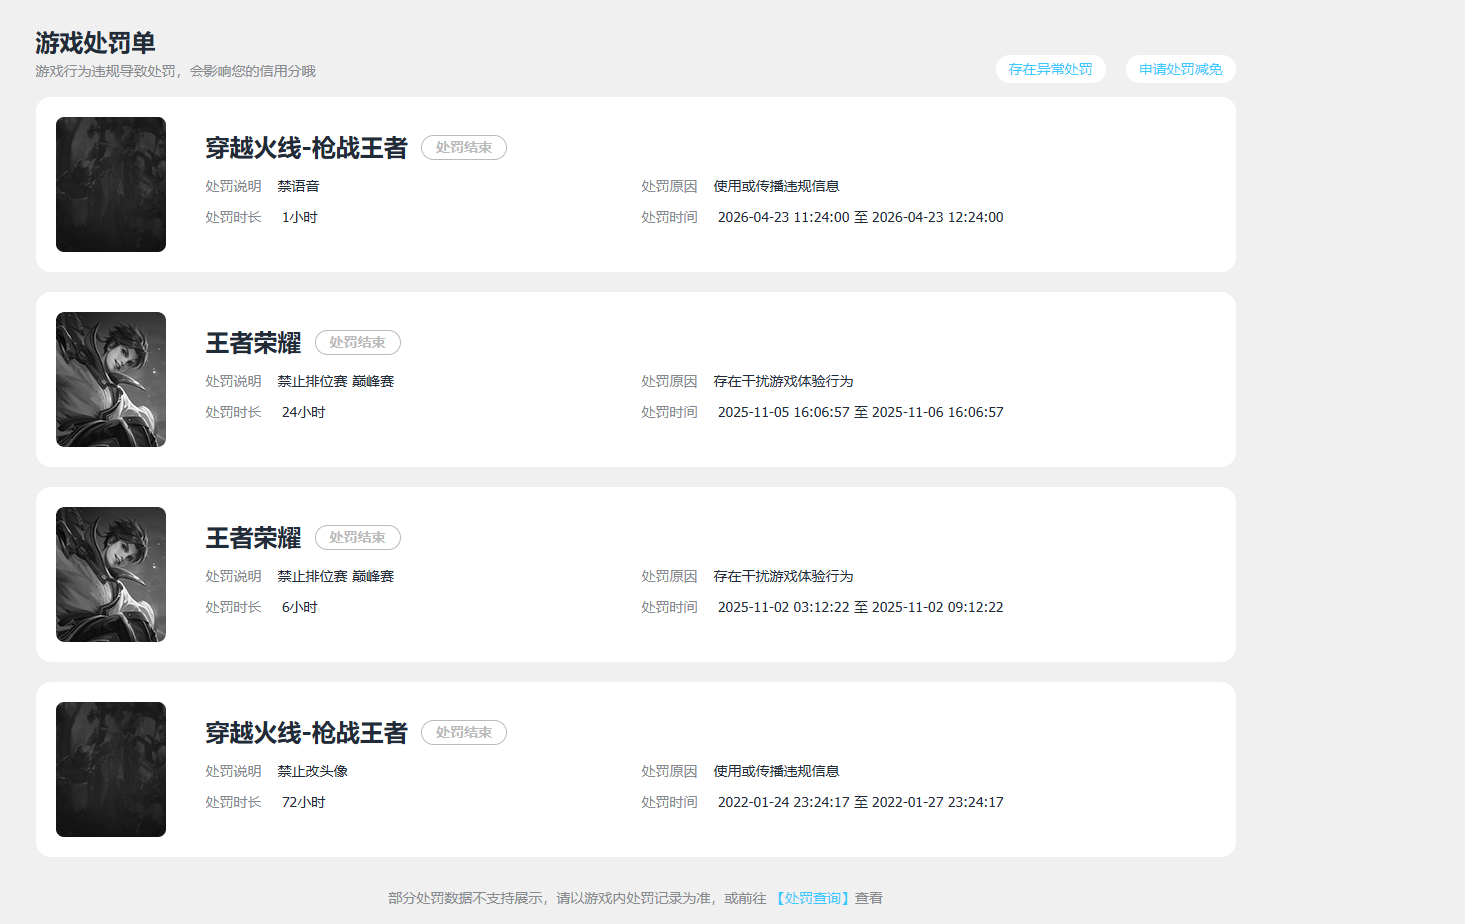Follow the 【处罚查询】 link in the footer
The width and height of the screenshot is (1465, 924).
(x=813, y=898)
